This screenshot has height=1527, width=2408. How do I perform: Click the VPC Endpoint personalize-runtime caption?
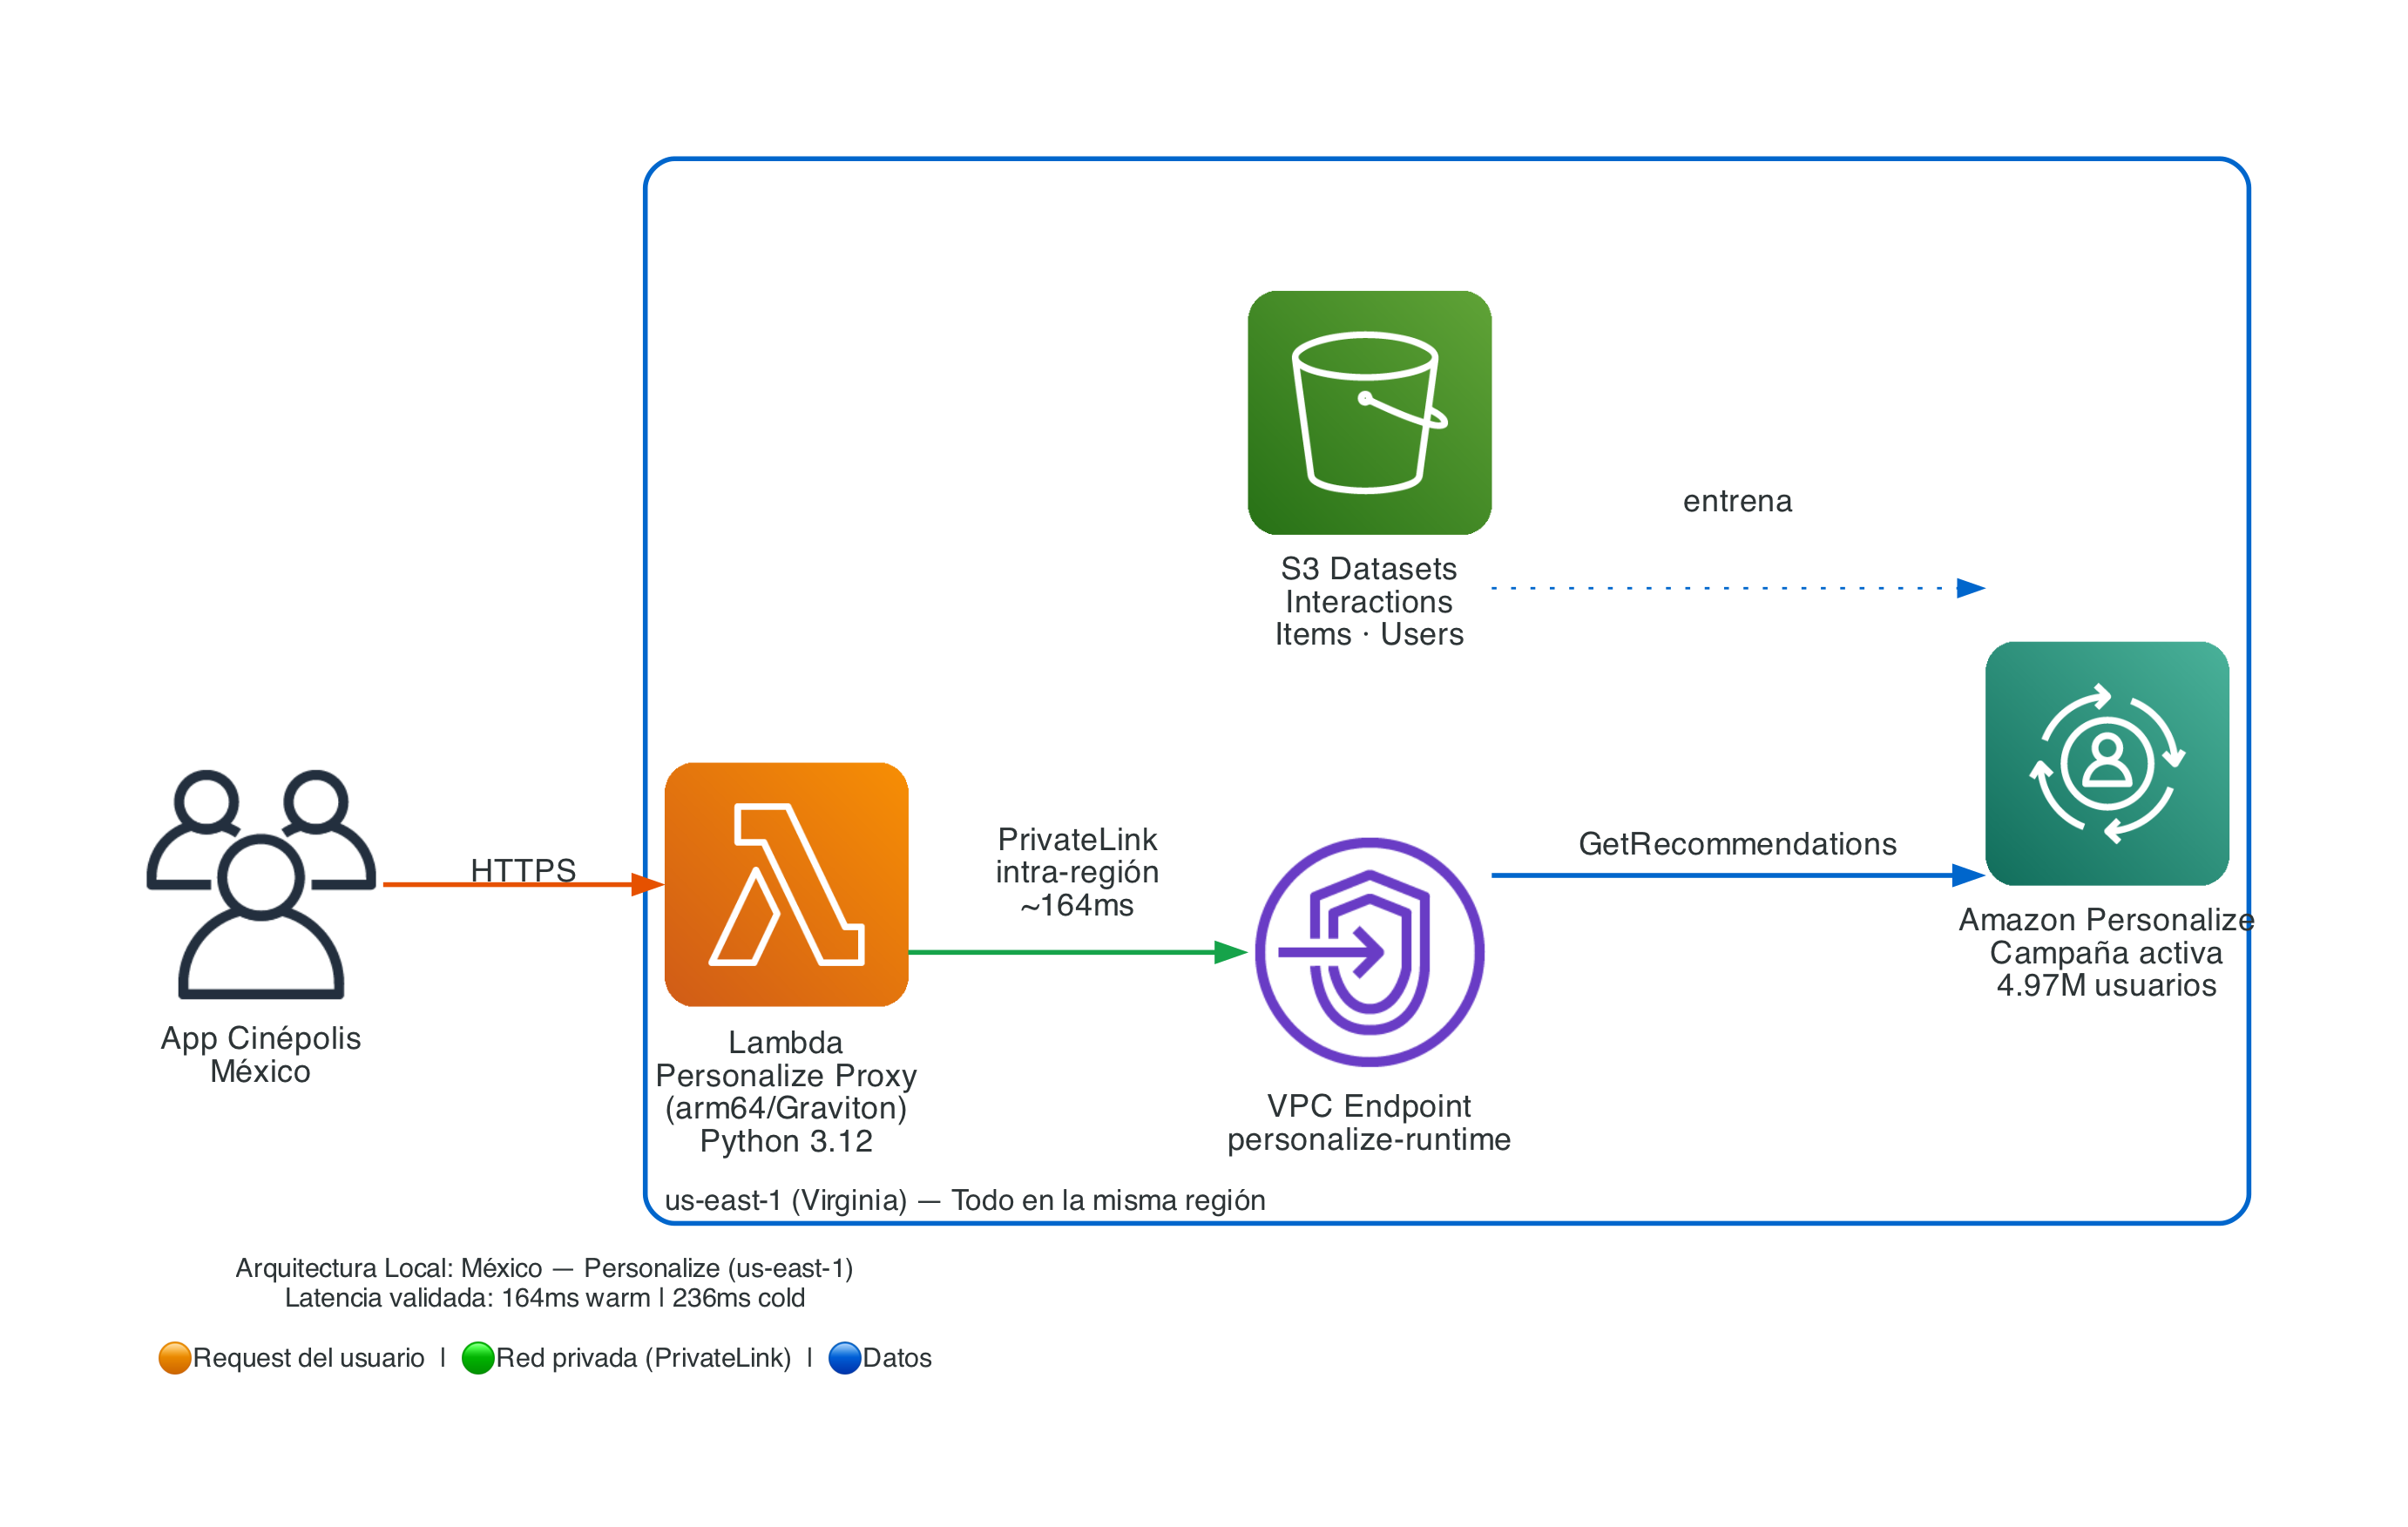[1369, 1122]
